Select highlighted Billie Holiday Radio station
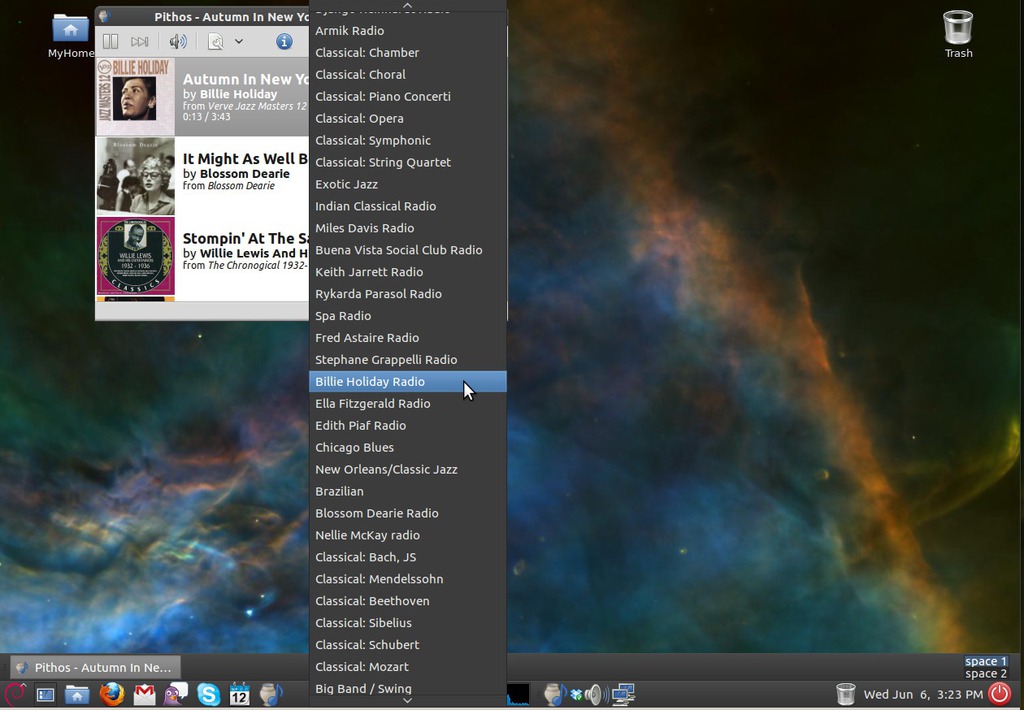Viewport: 1024px width, 710px height. 408,382
